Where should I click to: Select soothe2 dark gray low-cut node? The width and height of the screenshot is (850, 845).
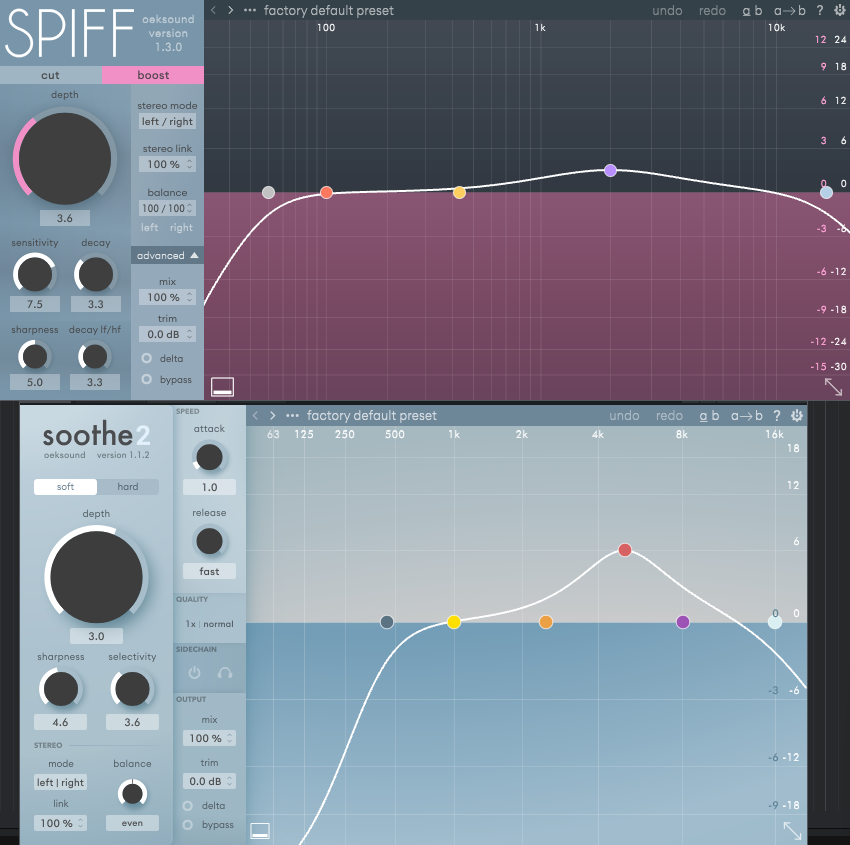pyautogui.click(x=387, y=622)
